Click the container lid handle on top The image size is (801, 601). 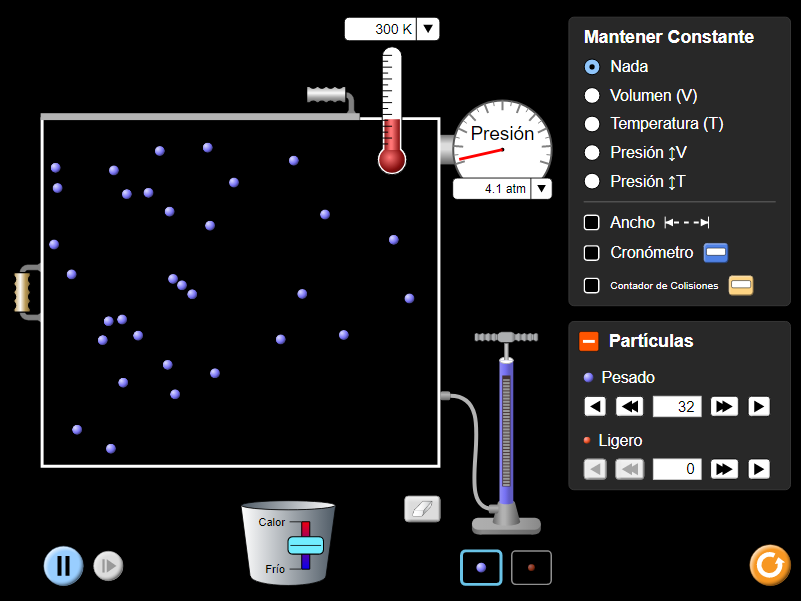(327, 95)
